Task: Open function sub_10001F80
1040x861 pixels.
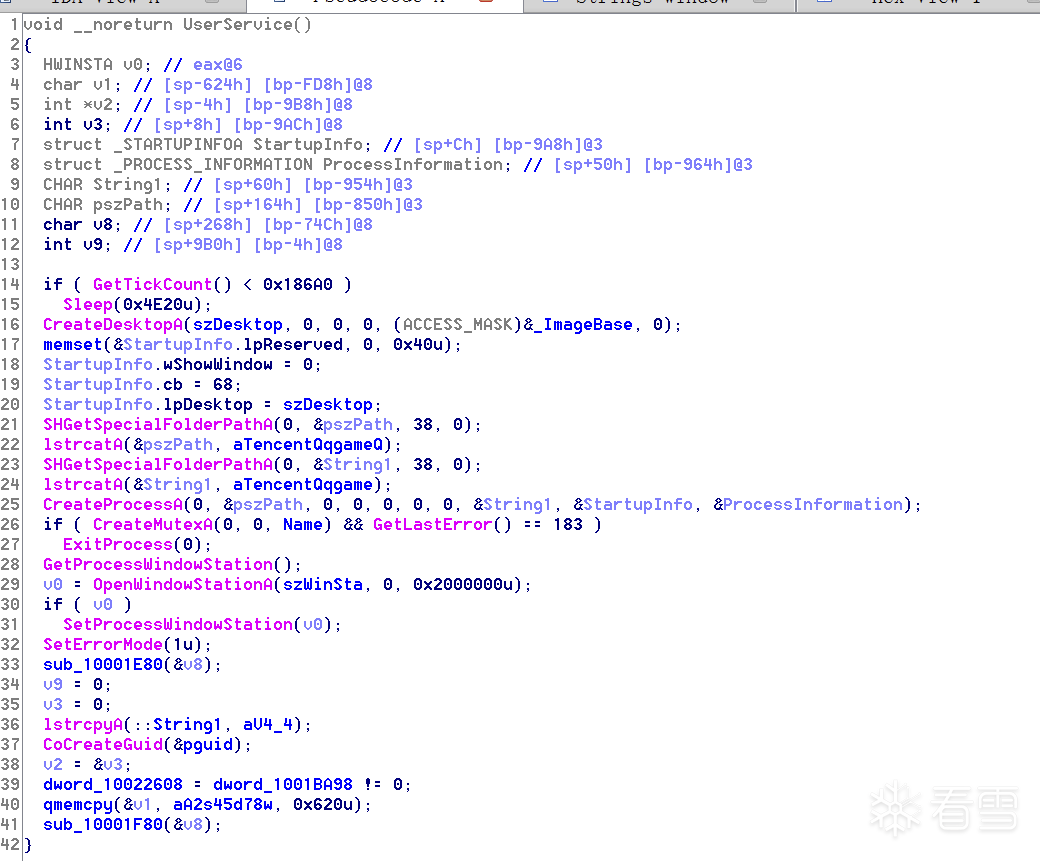Action: tap(103, 824)
